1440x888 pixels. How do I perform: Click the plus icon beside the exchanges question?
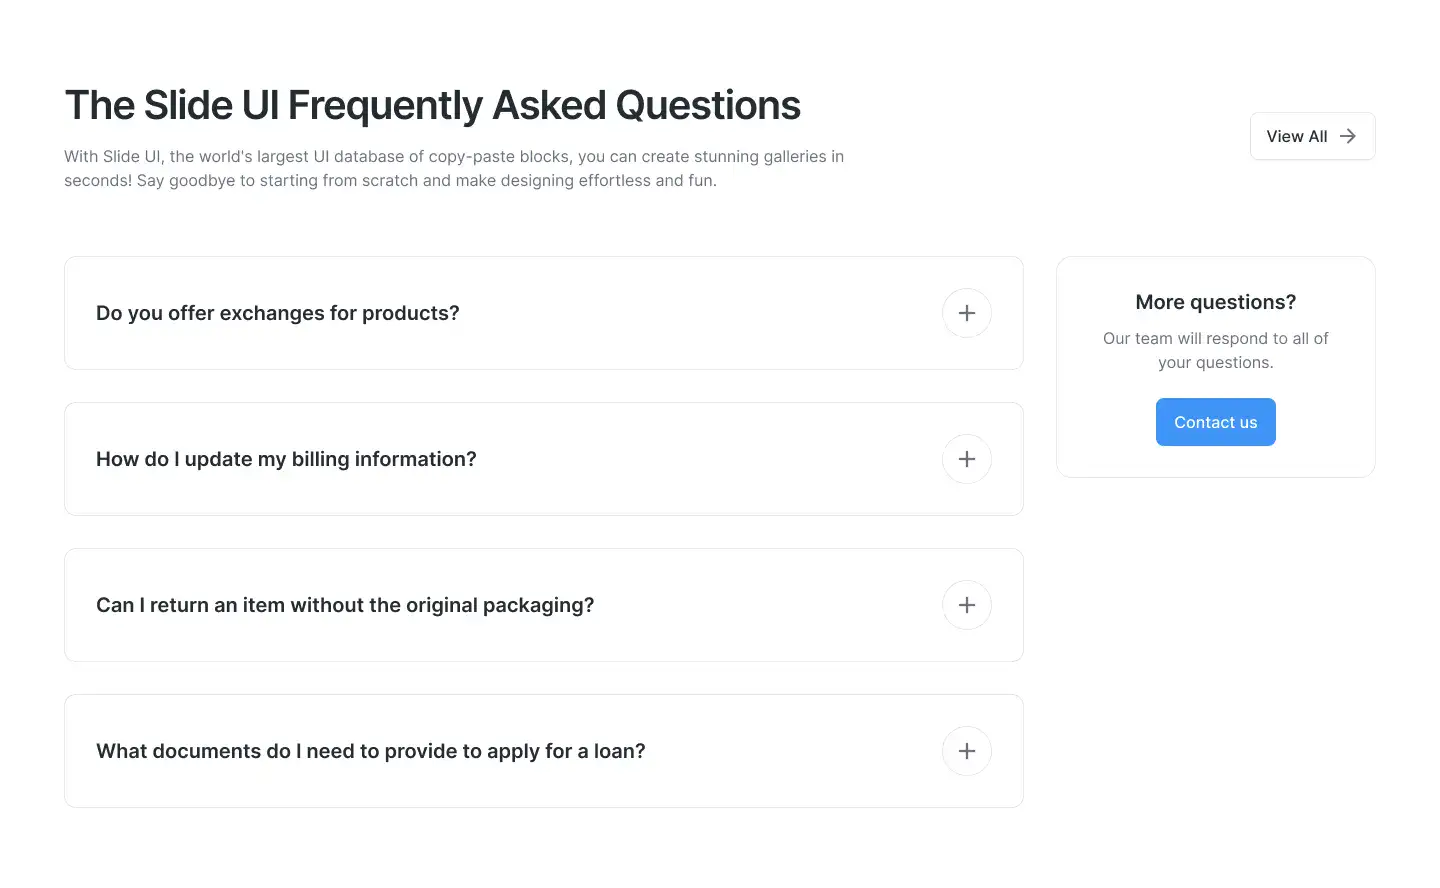coord(966,313)
